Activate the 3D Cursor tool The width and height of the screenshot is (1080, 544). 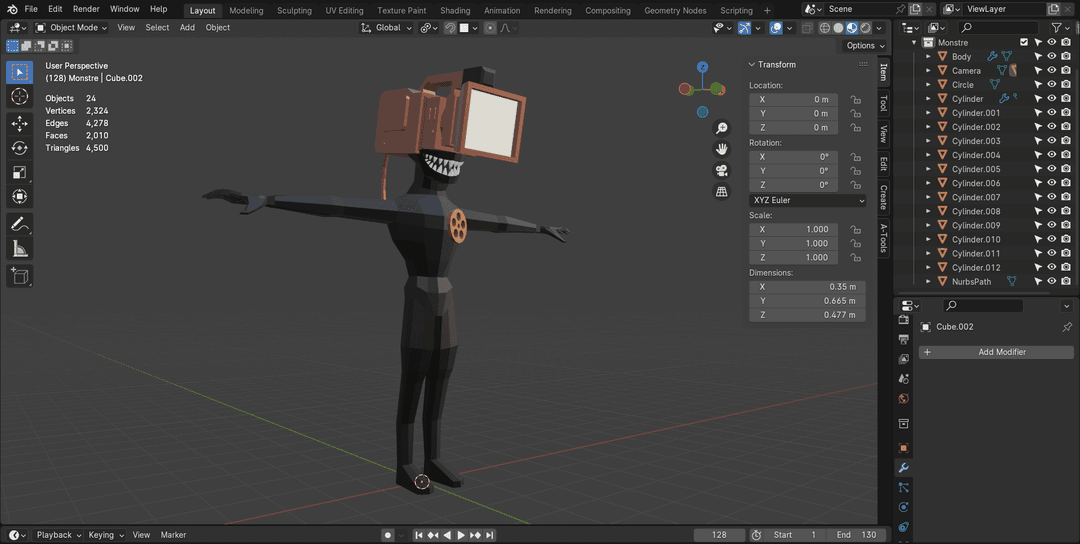click(x=19, y=97)
